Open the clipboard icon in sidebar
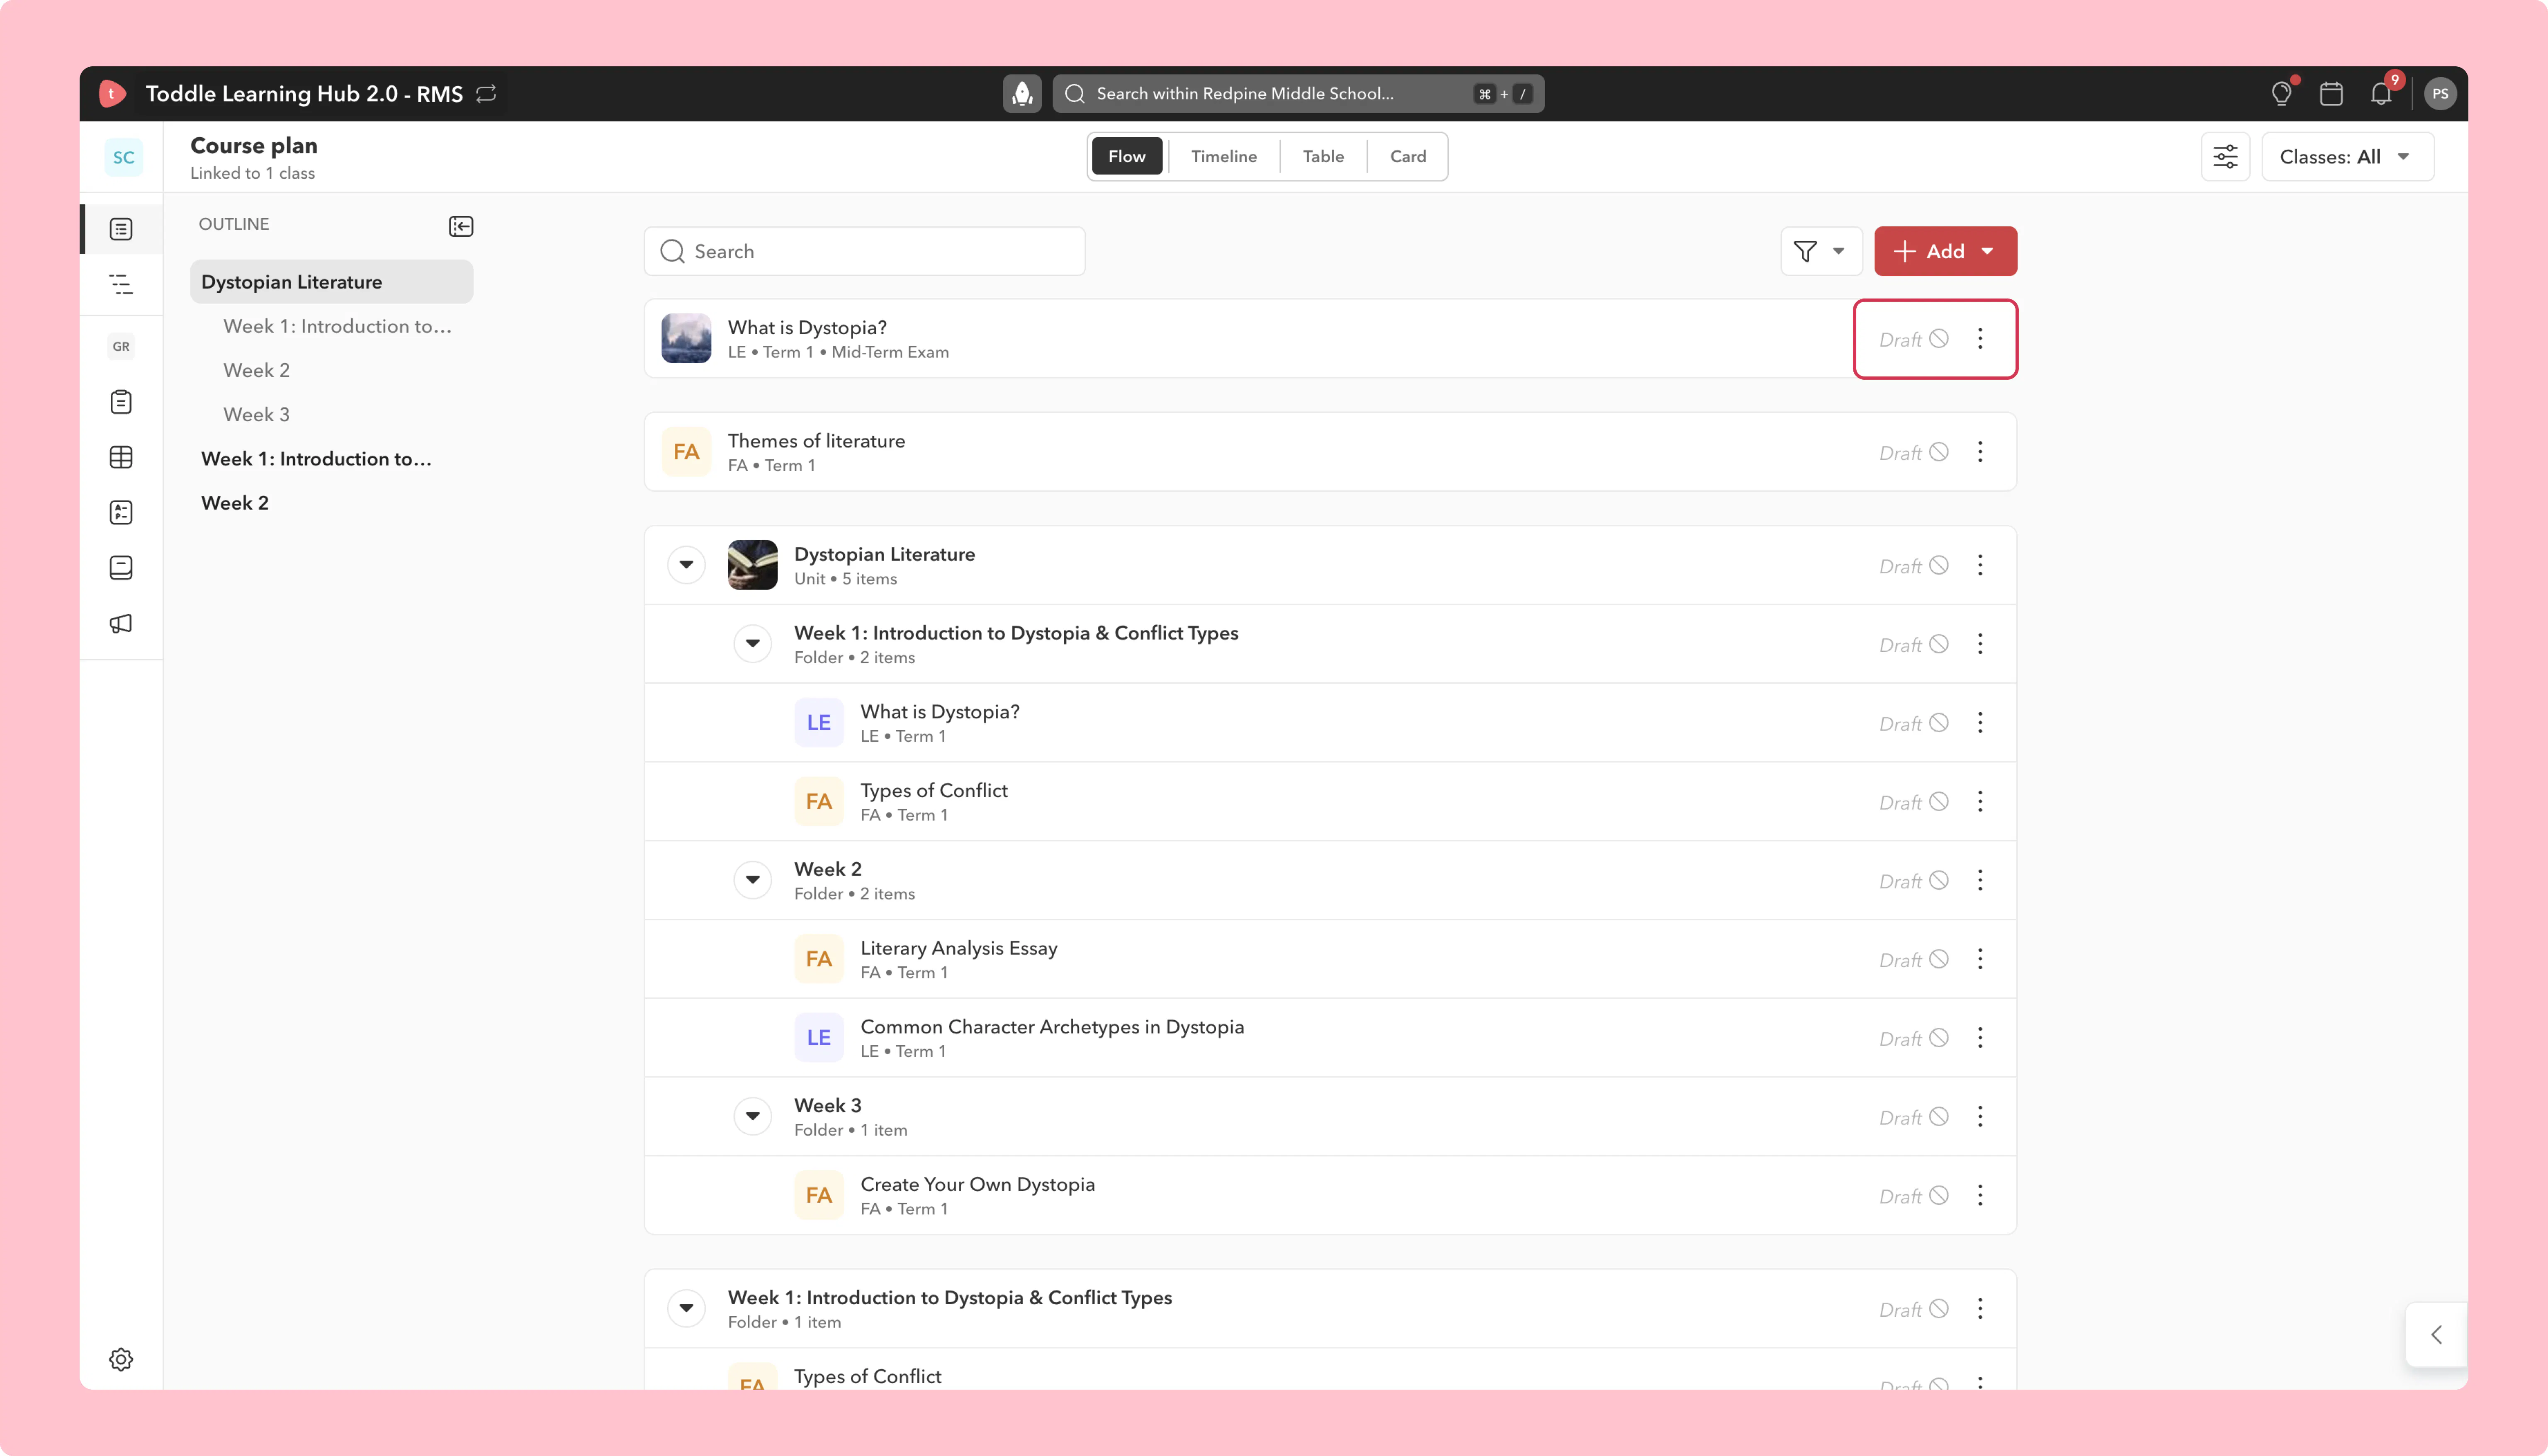This screenshot has height=1456, width=2548. [x=121, y=402]
